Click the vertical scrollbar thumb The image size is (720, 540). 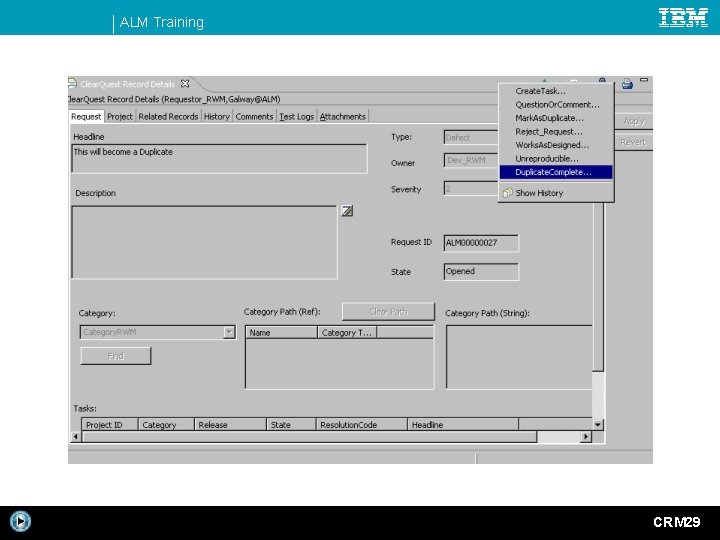[x=598, y=286]
